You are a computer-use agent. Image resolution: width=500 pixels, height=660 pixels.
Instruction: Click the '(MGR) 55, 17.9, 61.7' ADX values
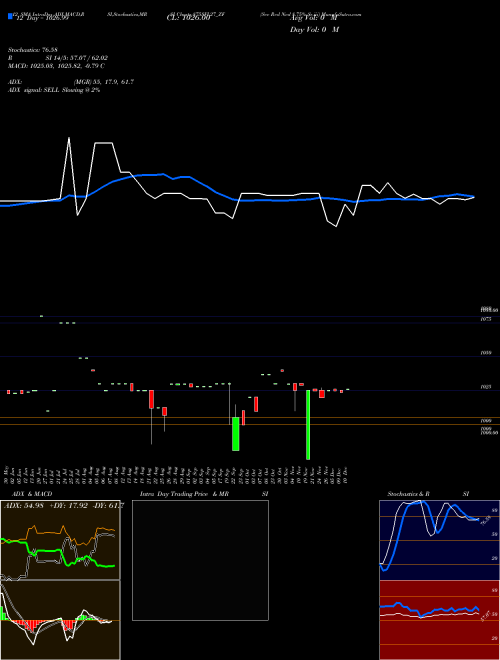pyautogui.click(x=104, y=82)
